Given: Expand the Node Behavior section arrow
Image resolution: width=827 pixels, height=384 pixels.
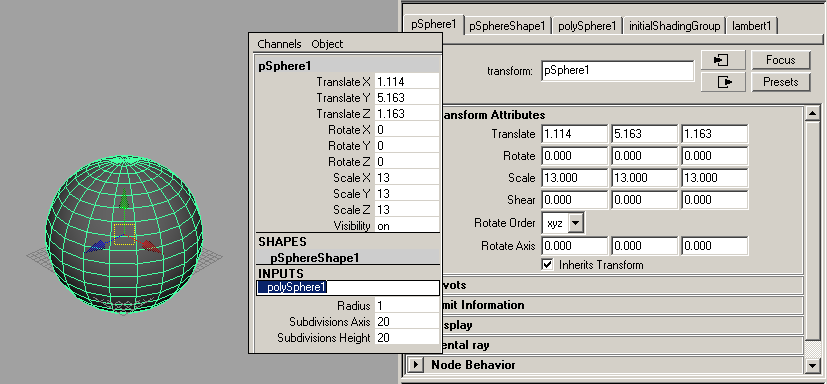Looking at the screenshot, I should [417, 364].
